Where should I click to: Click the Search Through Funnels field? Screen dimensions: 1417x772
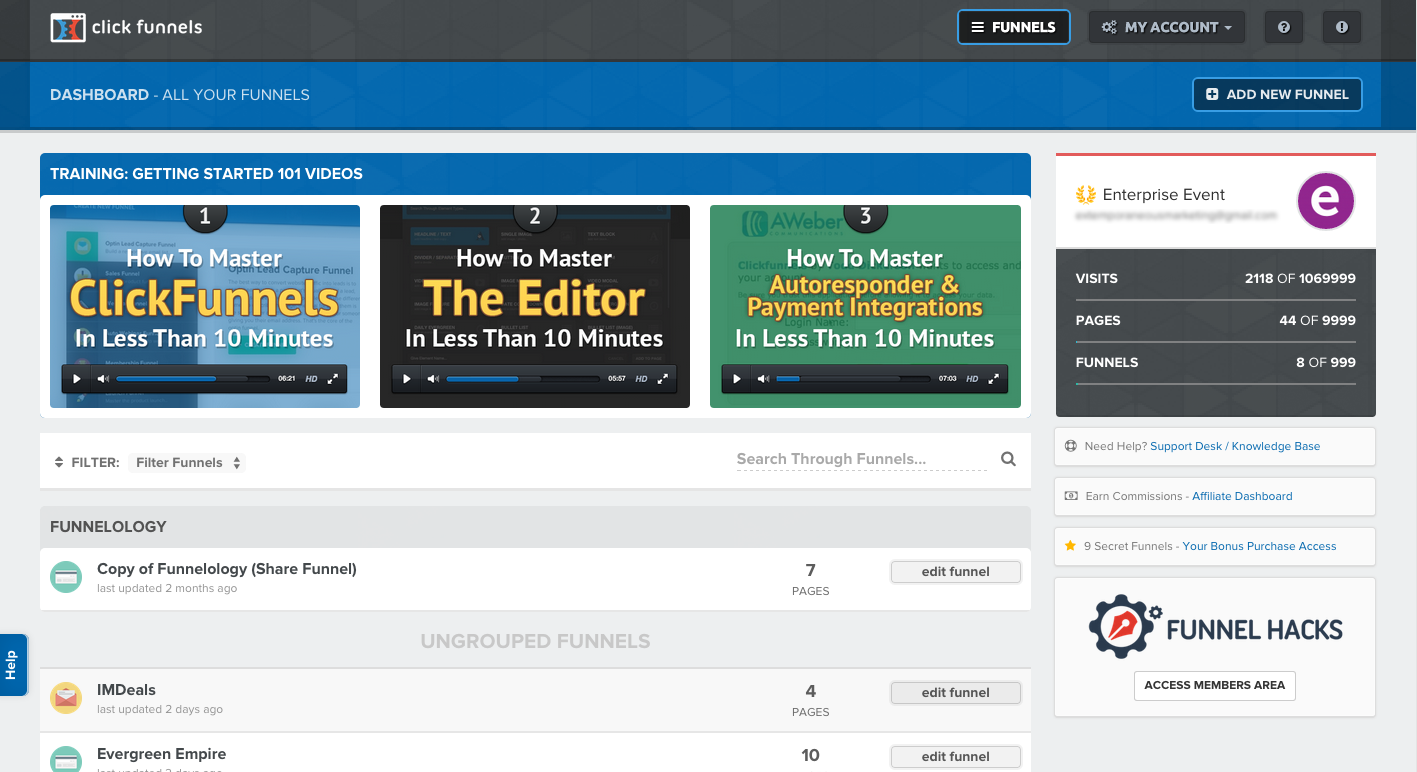(x=862, y=459)
